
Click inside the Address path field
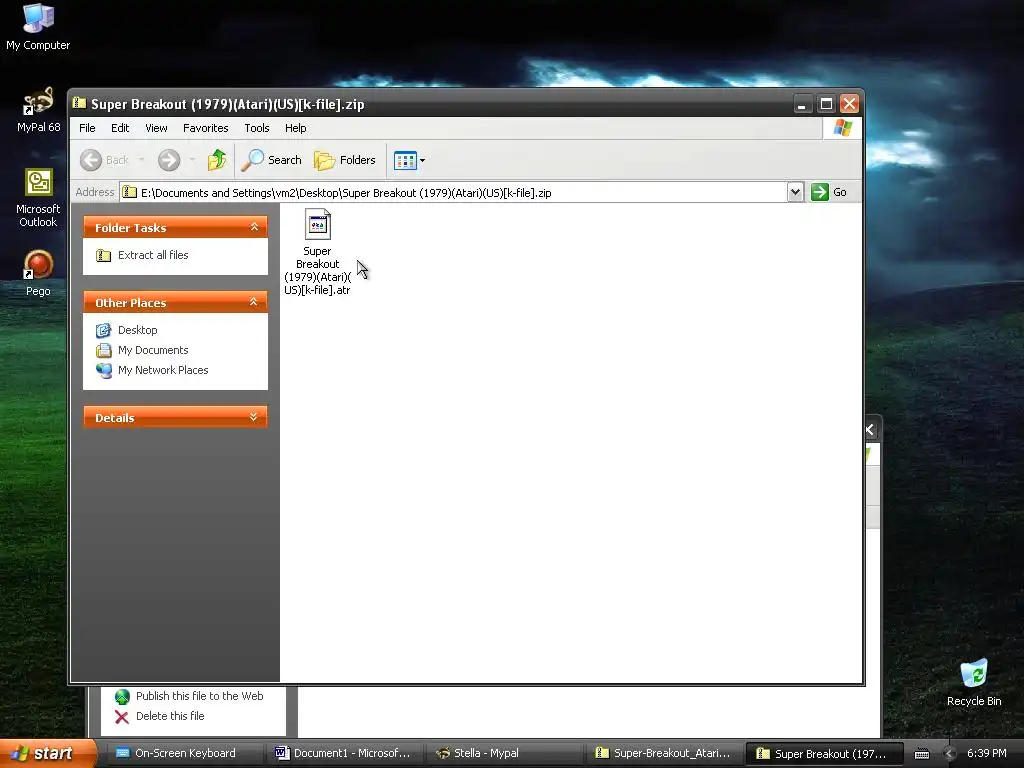(454, 193)
